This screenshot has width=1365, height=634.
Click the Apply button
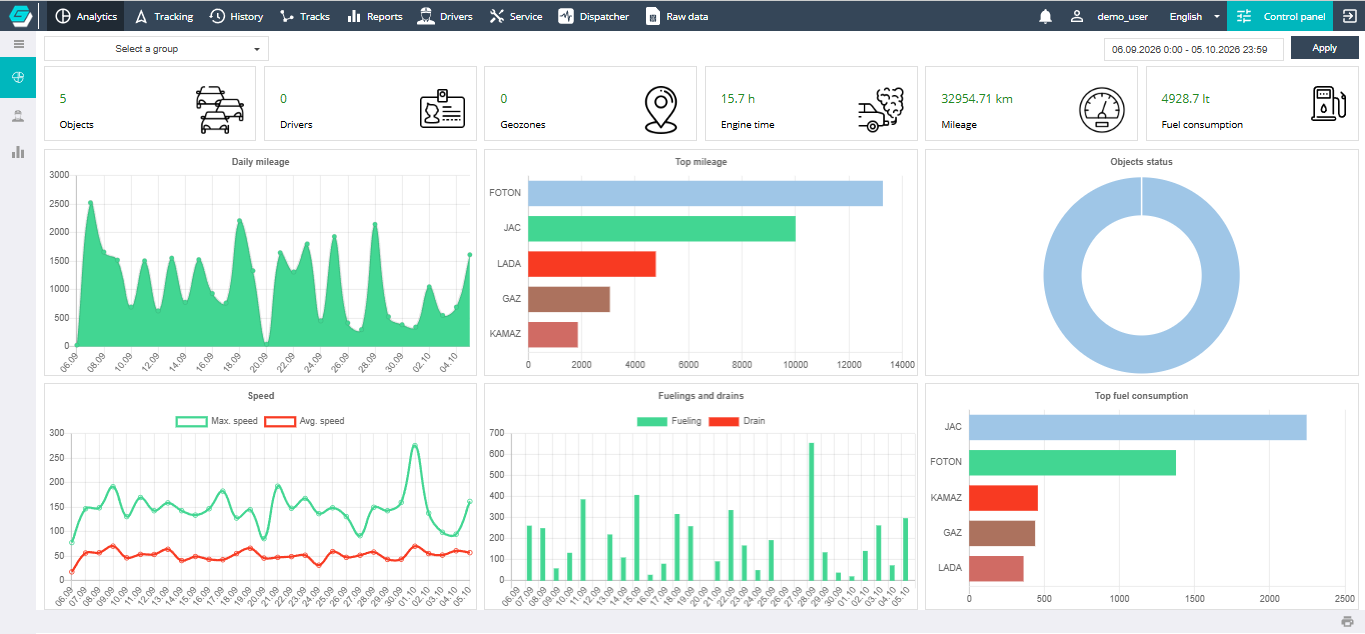click(x=1324, y=48)
